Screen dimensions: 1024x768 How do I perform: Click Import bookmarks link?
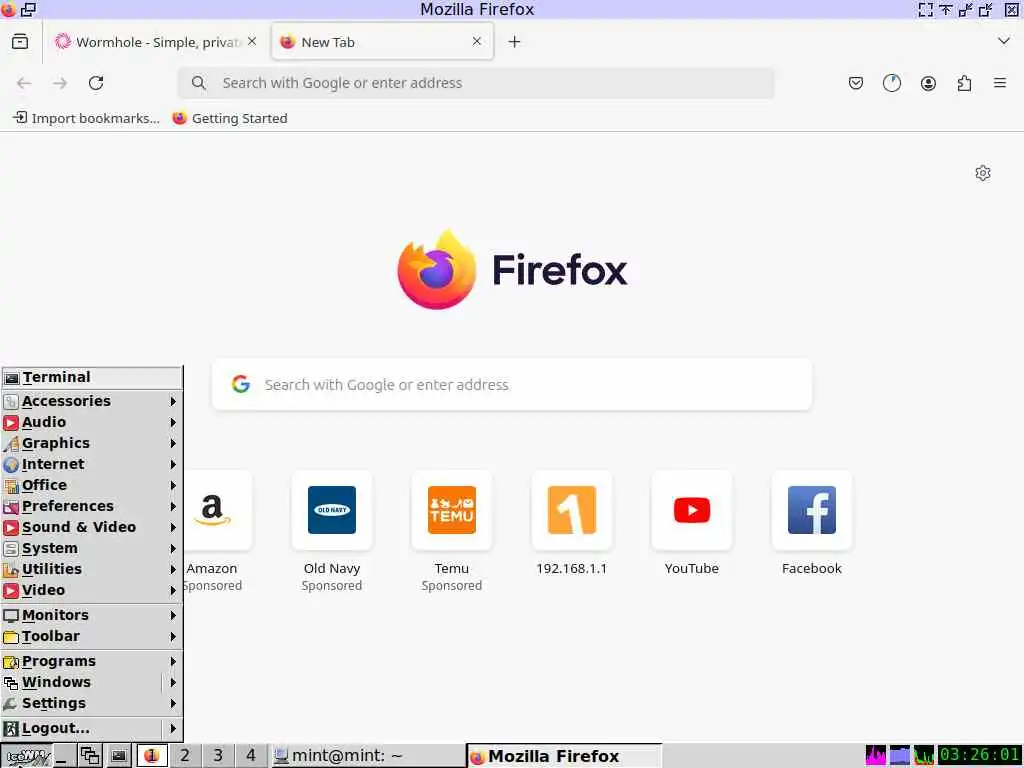(87, 118)
